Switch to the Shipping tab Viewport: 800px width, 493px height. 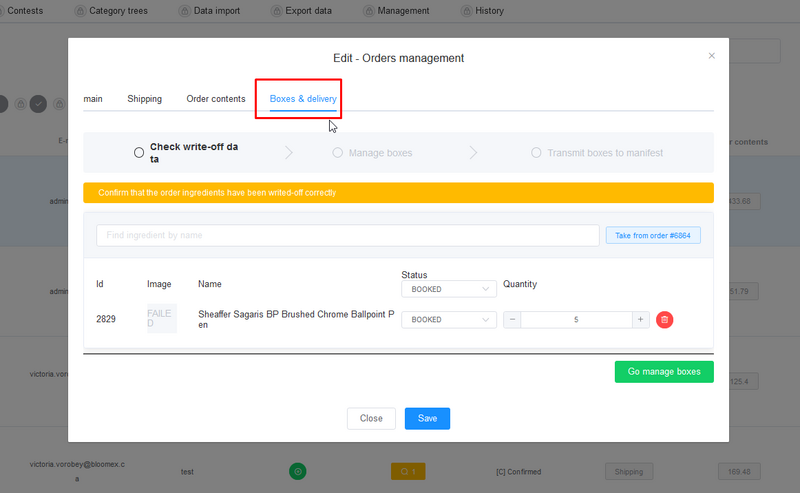(144, 99)
